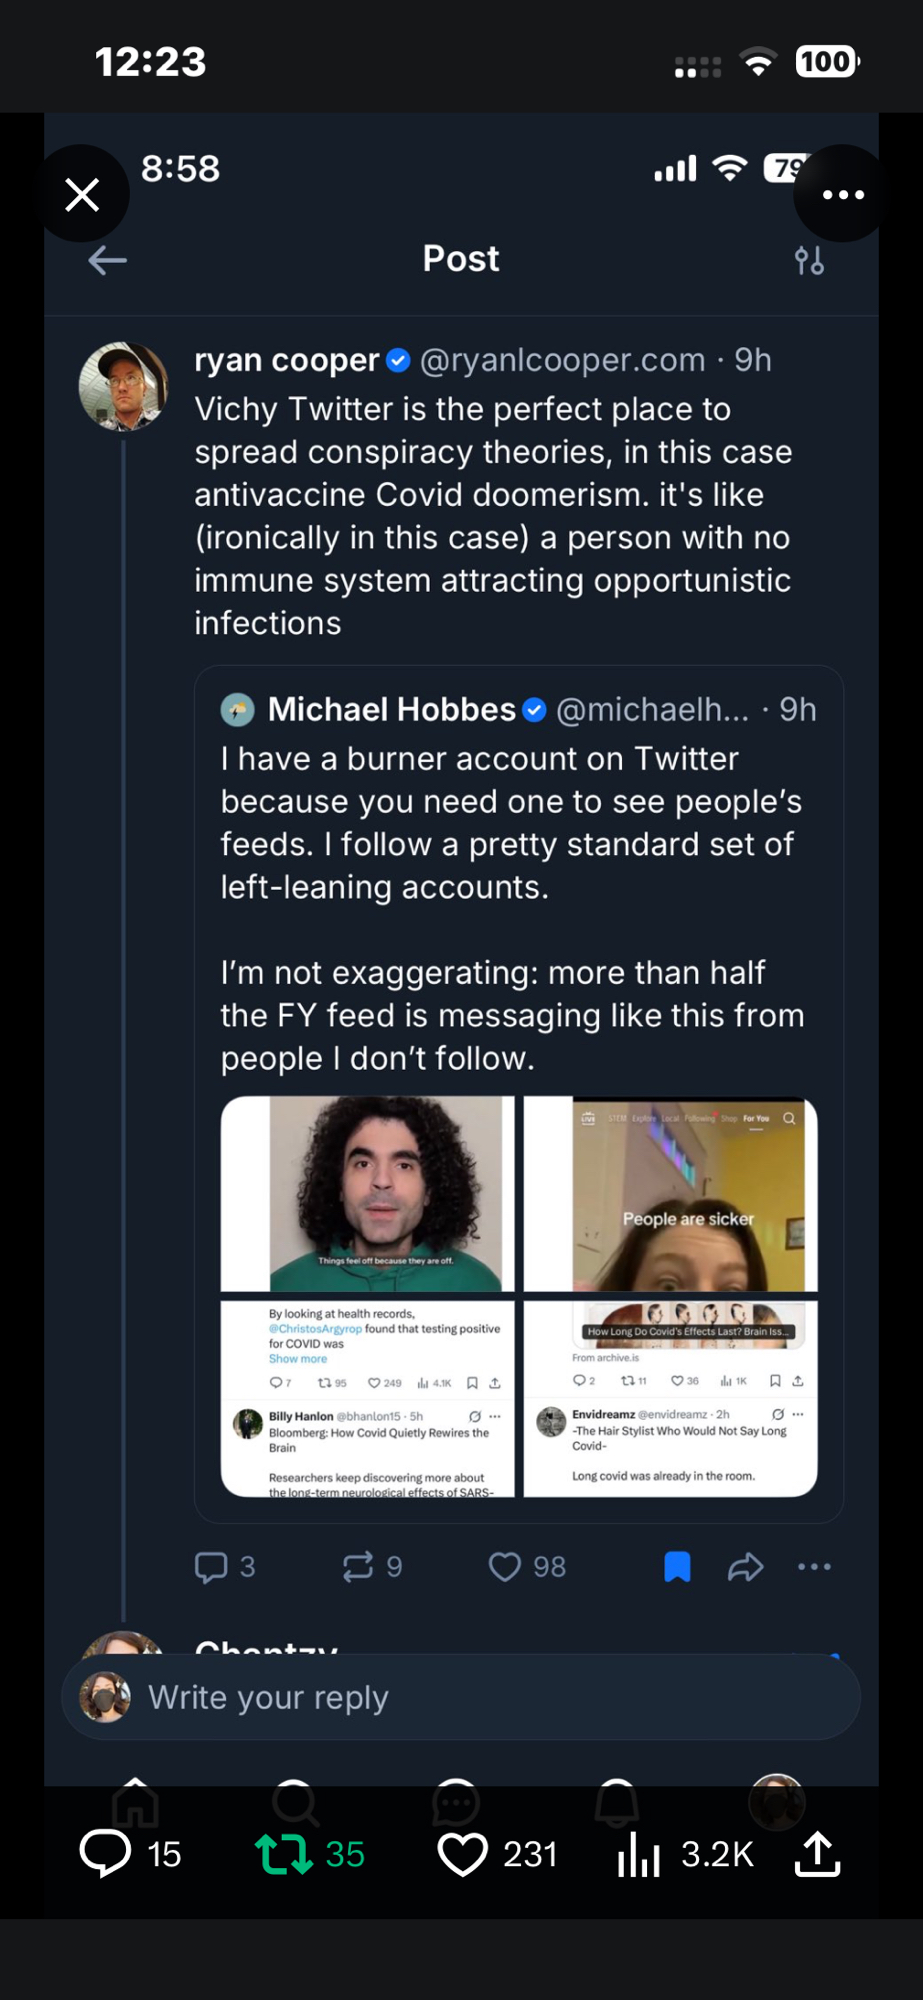The width and height of the screenshot is (923, 2000).
Task: Open the curly-haired man video thumbnail
Action: [368, 1194]
